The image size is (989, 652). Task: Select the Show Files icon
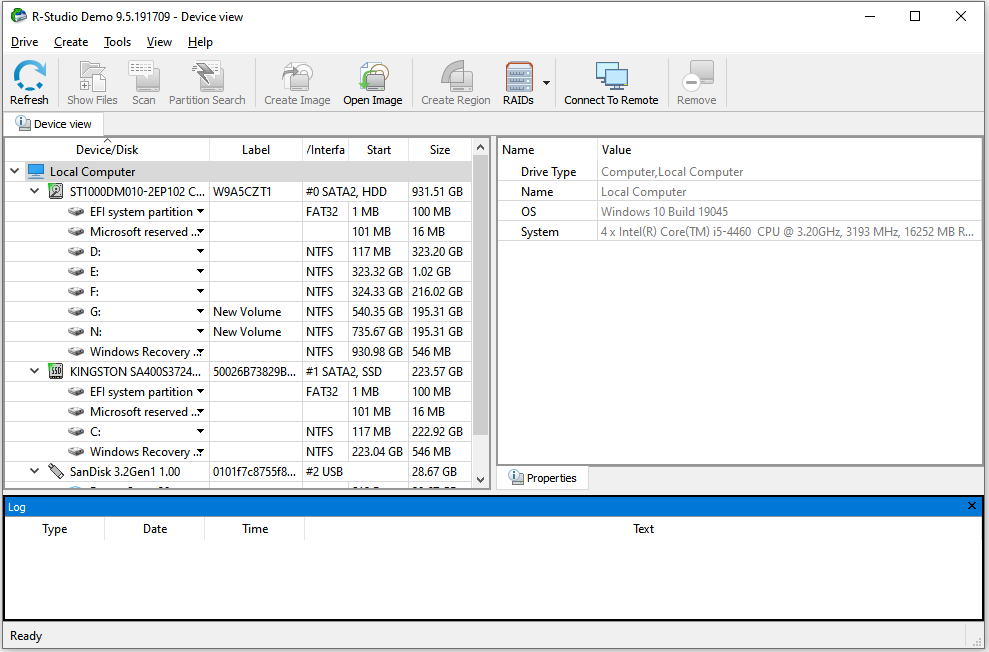[92, 82]
